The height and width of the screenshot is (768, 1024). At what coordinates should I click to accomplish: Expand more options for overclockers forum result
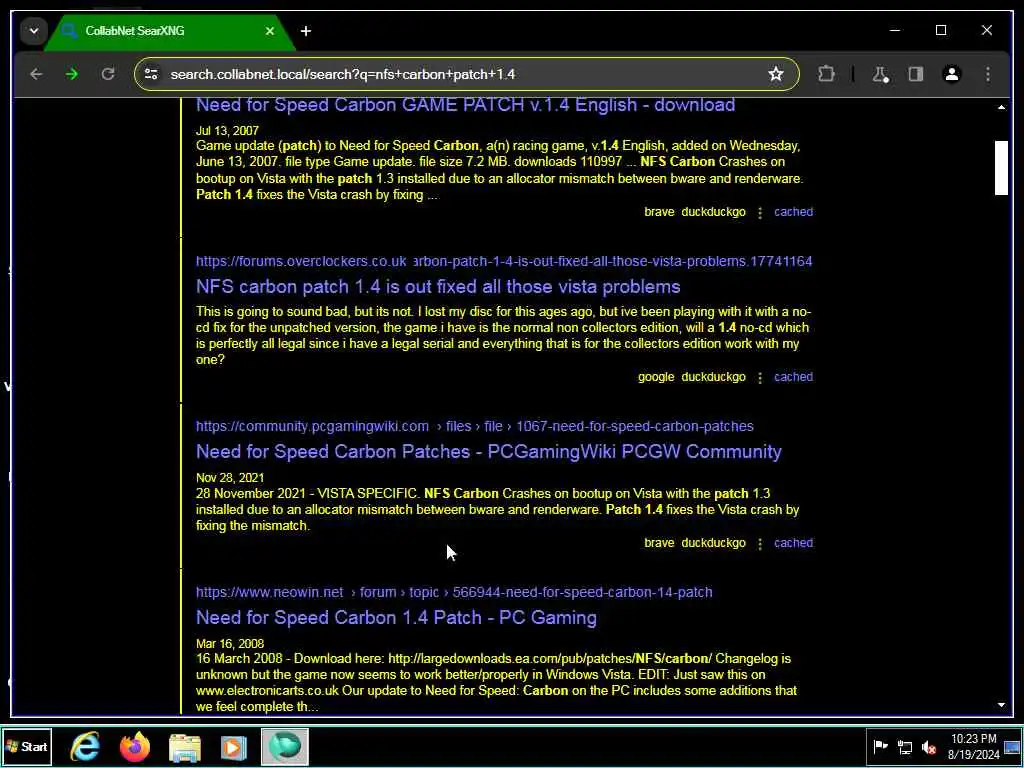point(760,378)
